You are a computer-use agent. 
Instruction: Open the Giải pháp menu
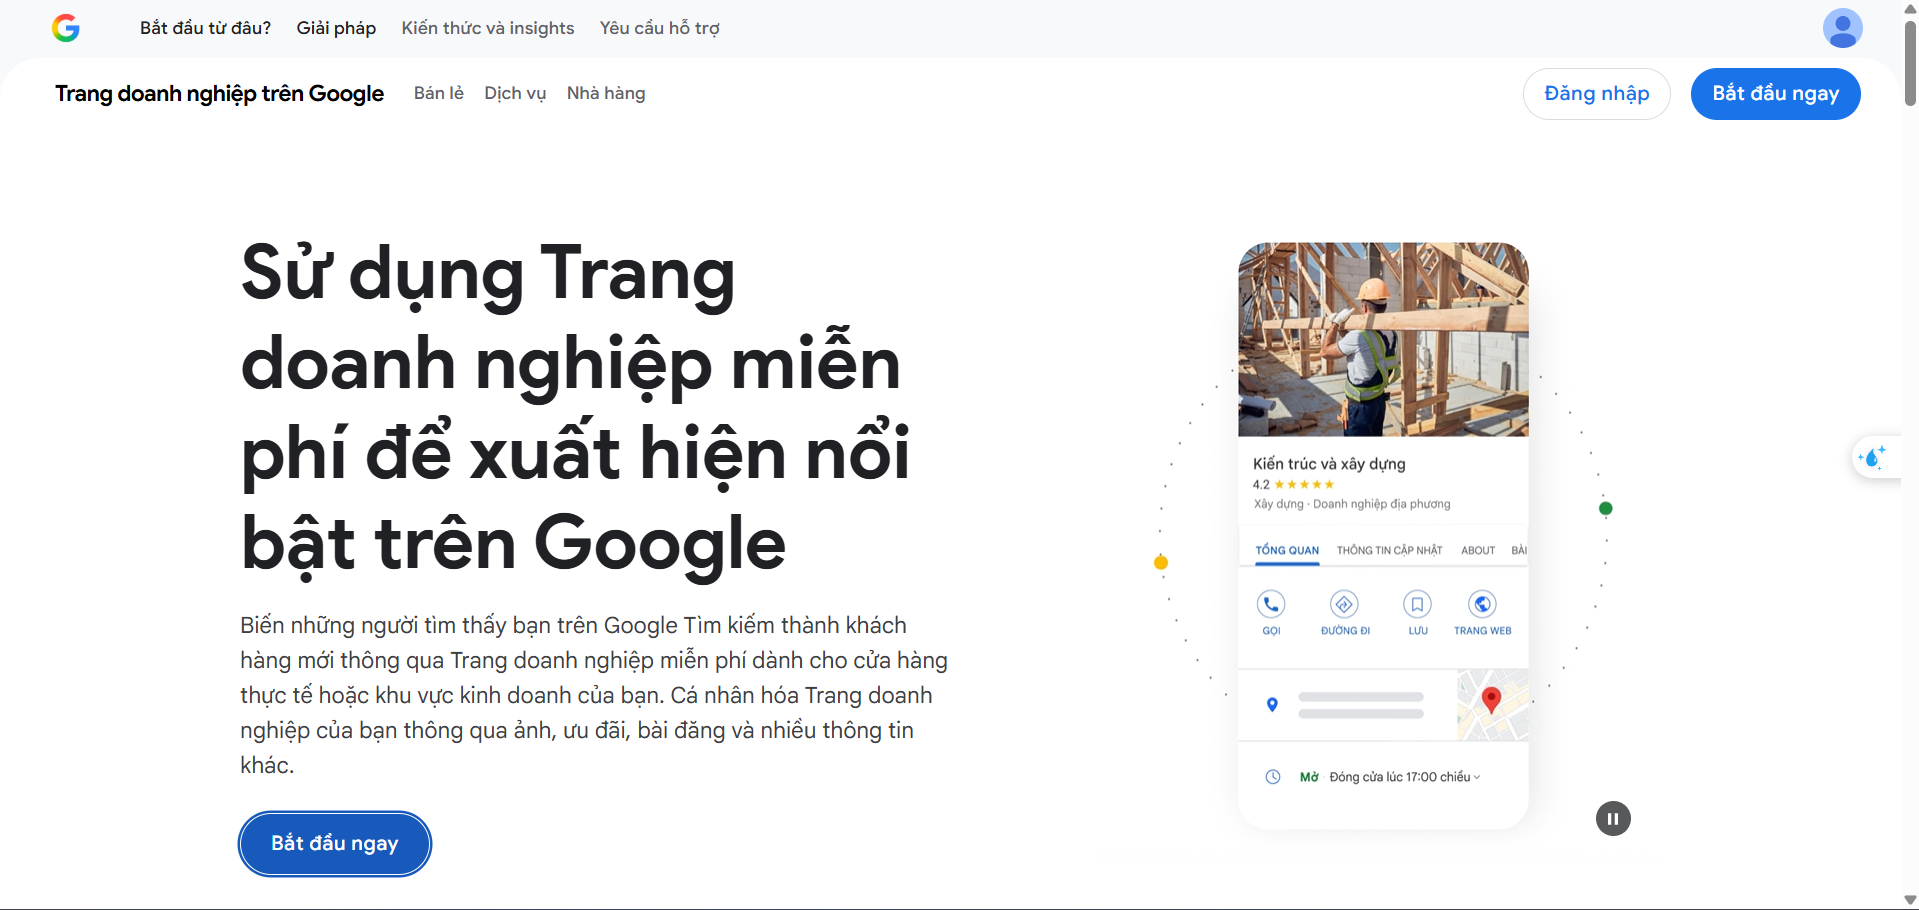pyautogui.click(x=335, y=28)
